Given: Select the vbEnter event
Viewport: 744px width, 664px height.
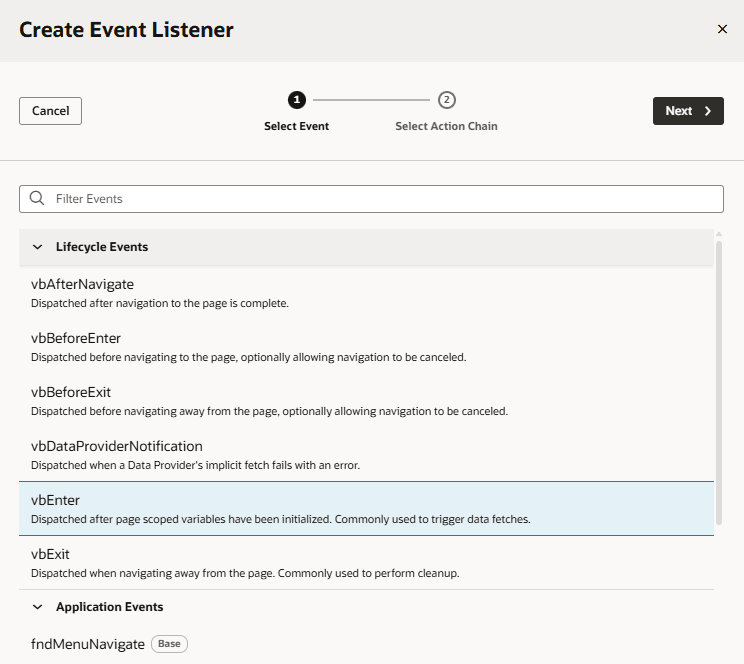Looking at the screenshot, I should coord(366,509).
